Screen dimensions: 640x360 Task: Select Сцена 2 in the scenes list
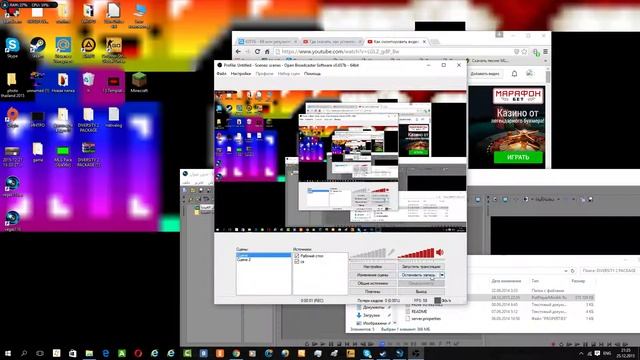tap(244, 260)
